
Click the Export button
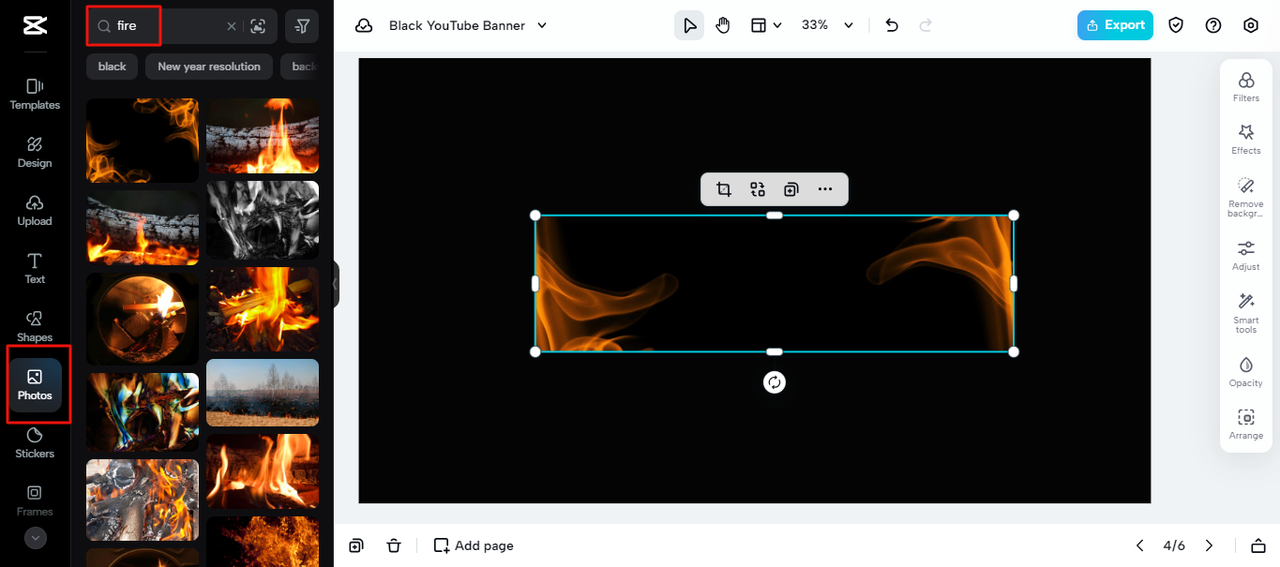click(1115, 25)
